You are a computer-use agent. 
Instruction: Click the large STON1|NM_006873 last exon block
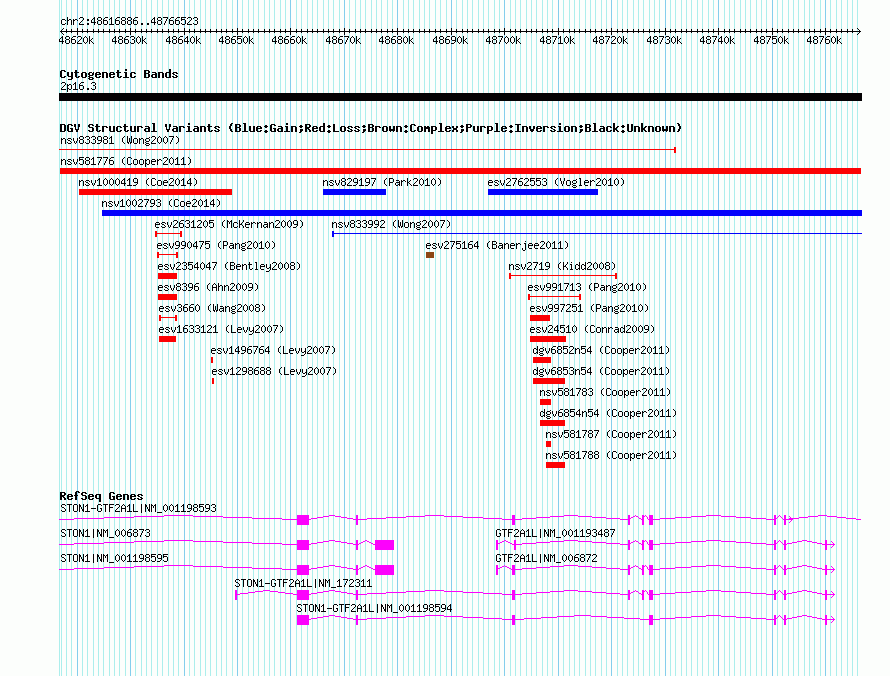pos(384,545)
